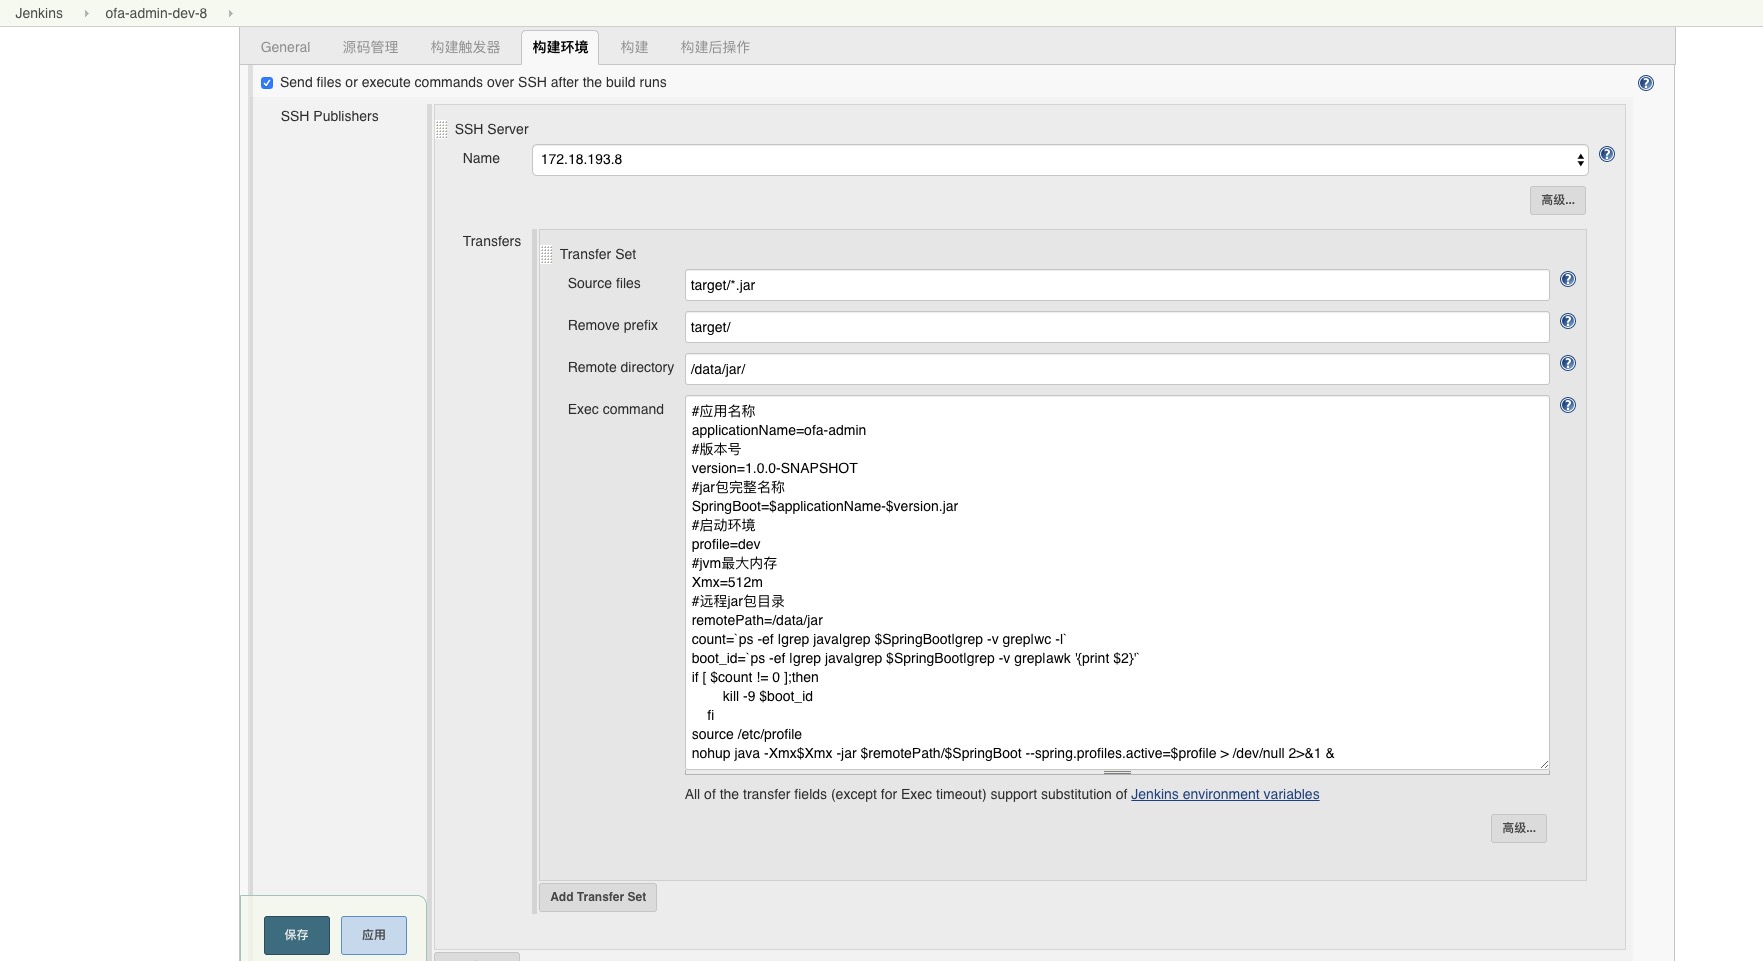The image size is (1763, 961).
Task: Click the 应用 apply button
Action: coord(374,935)
